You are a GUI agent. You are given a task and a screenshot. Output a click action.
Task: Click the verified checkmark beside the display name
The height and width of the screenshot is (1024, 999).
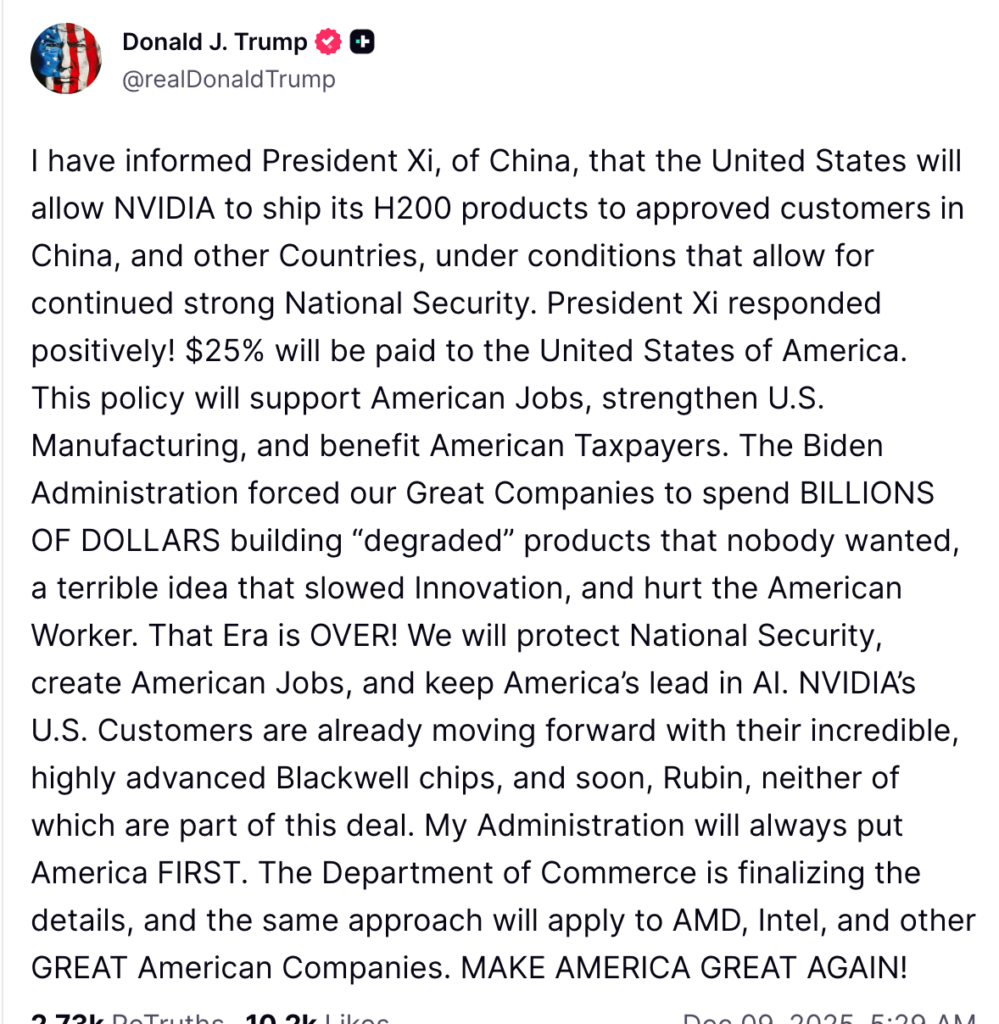[328, 42]
